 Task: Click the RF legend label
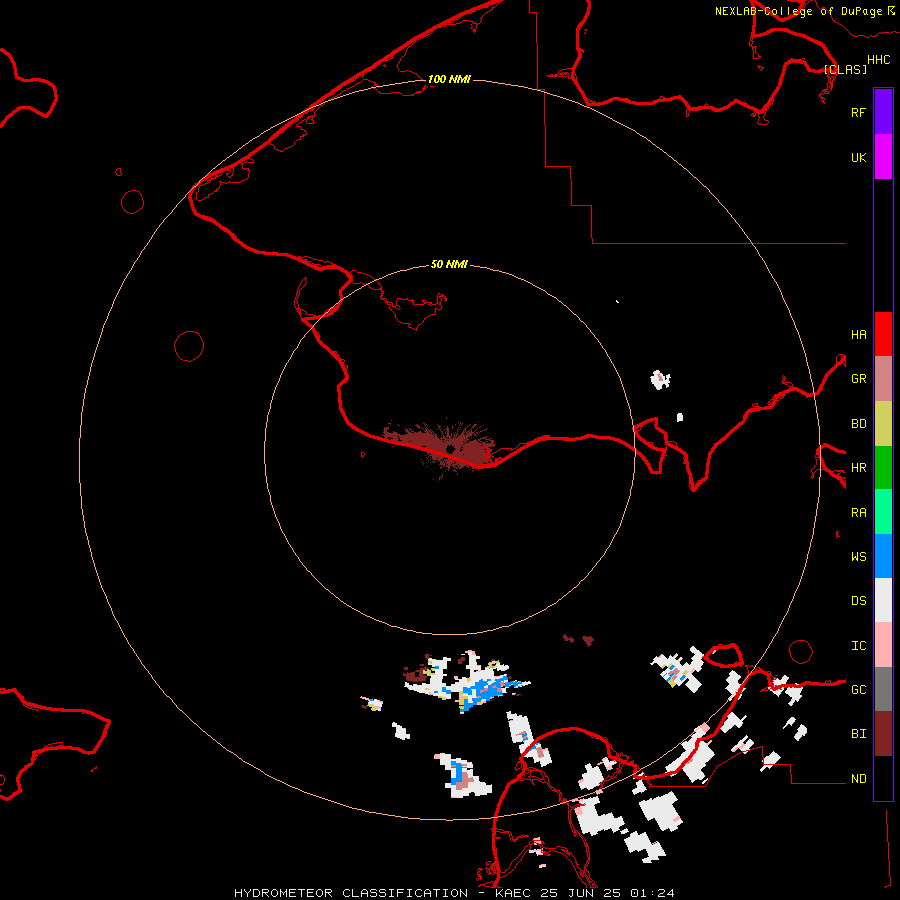(x=858, y=112)
